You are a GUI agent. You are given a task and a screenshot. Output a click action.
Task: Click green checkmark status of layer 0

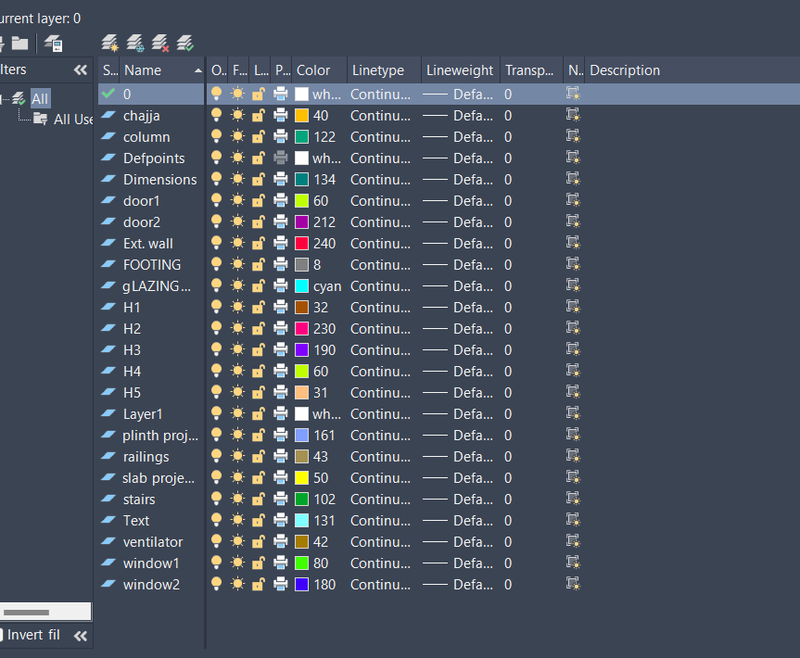tap(108, 94)
